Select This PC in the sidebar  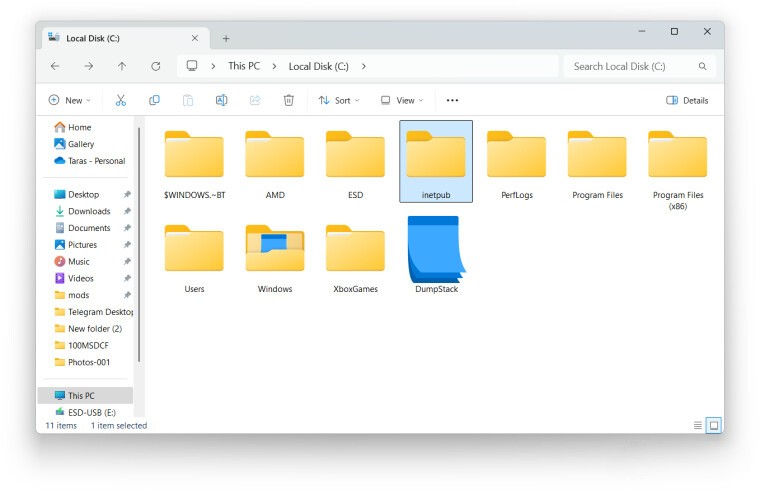85,395
